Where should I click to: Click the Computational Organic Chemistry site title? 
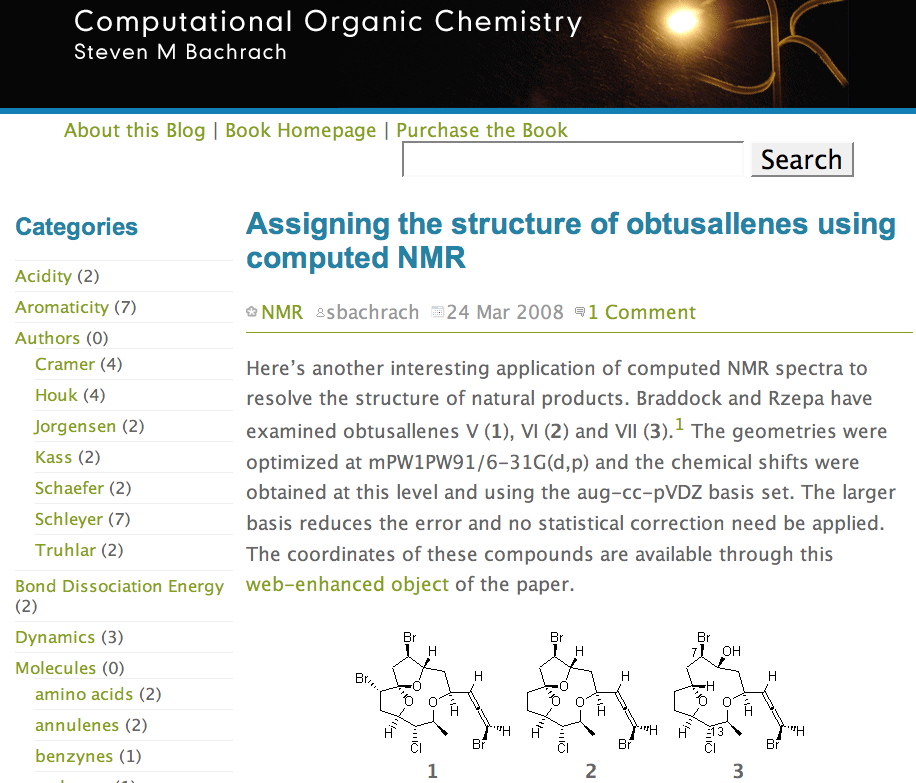click(328, 22)
